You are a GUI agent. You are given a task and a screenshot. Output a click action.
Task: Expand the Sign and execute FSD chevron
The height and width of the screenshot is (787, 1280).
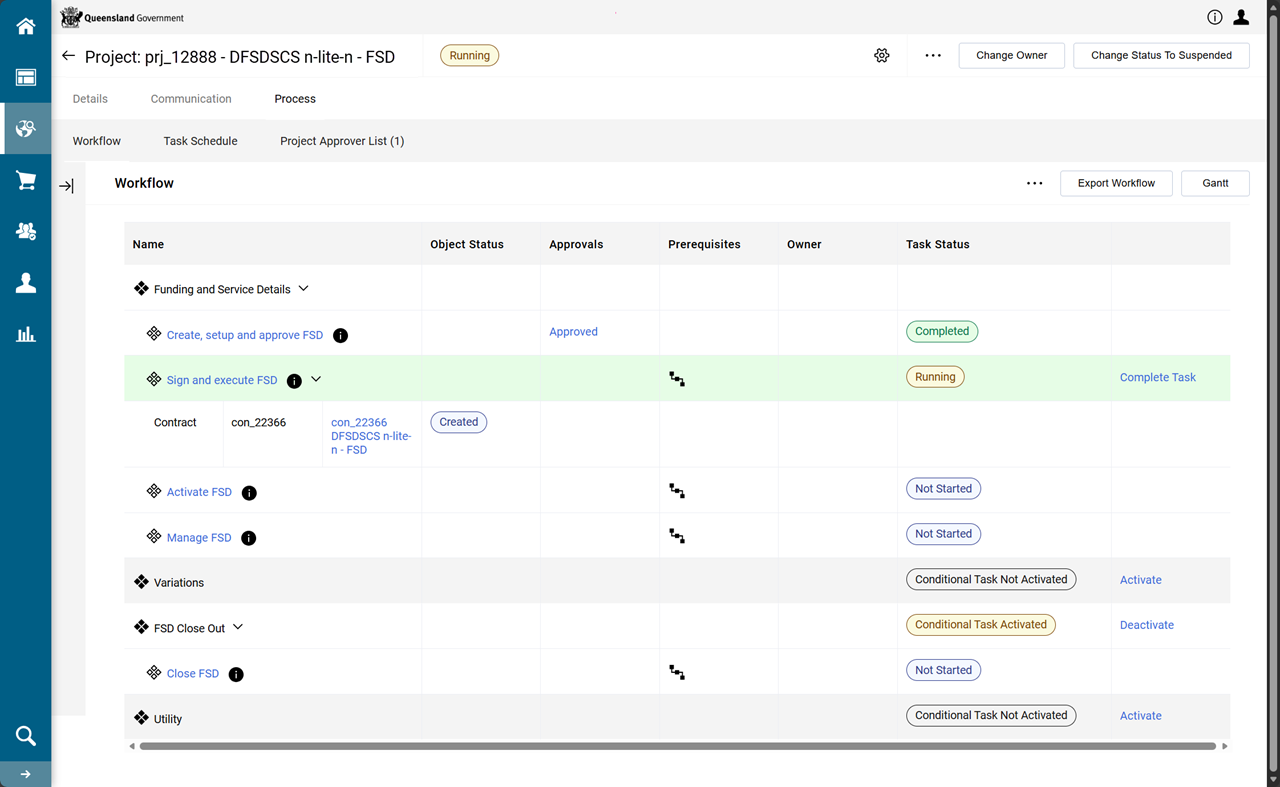[316, 379]
